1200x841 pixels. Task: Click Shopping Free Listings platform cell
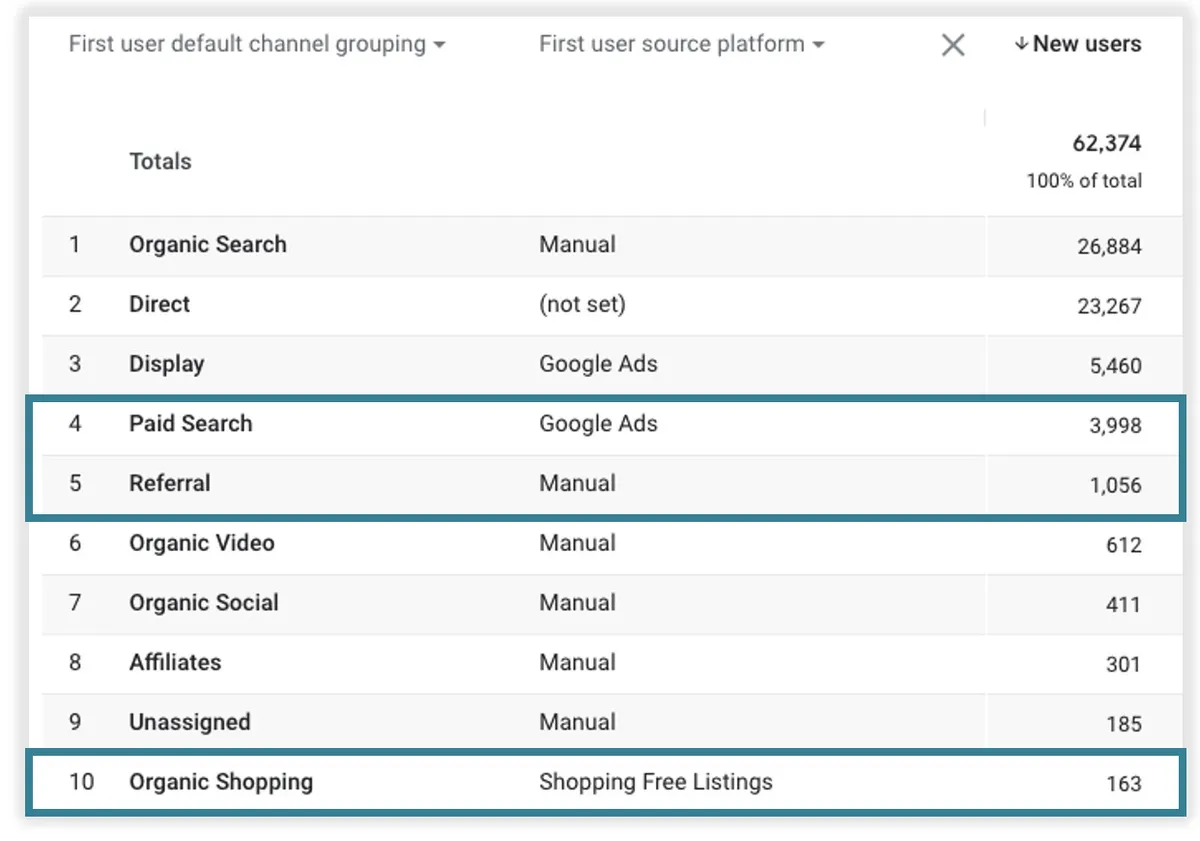pos(655,782)
